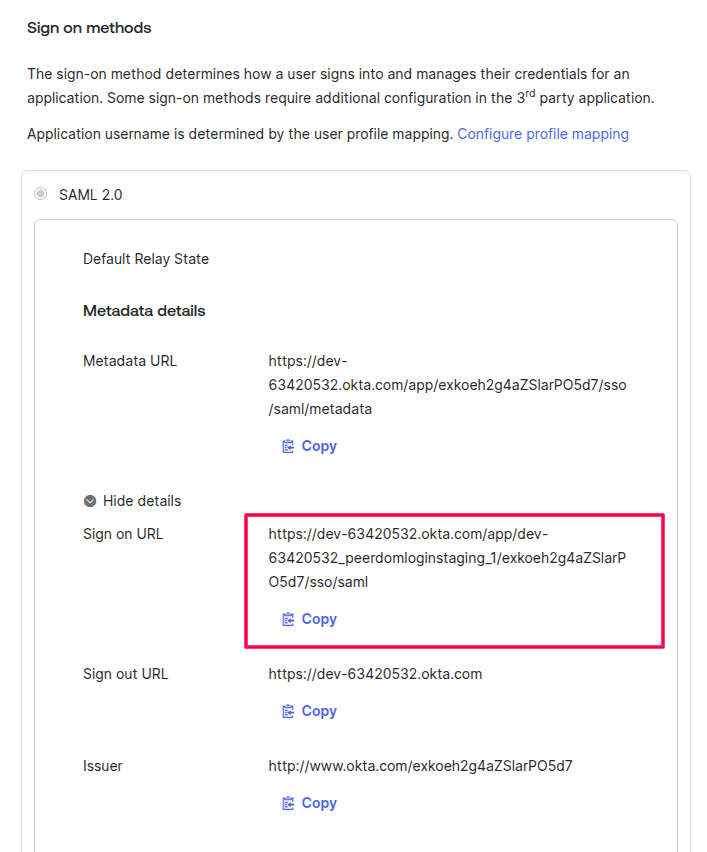Click the clipboard icon under Issuer
The height and width of the screenshot is (852, 707).
tap(288, 803)
